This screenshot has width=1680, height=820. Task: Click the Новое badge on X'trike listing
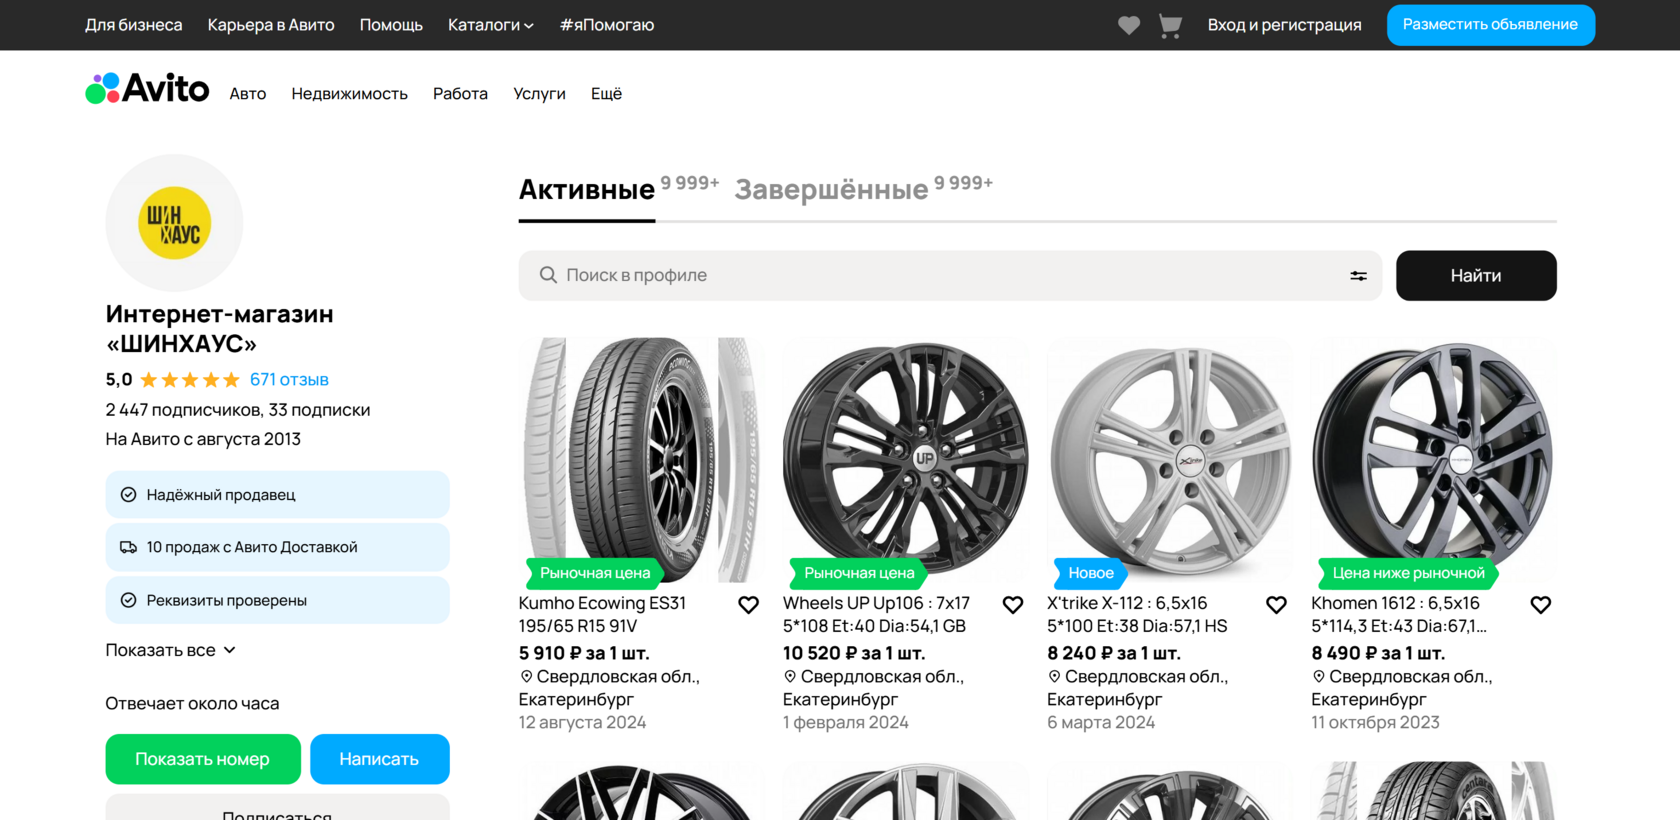point(1090,573)
